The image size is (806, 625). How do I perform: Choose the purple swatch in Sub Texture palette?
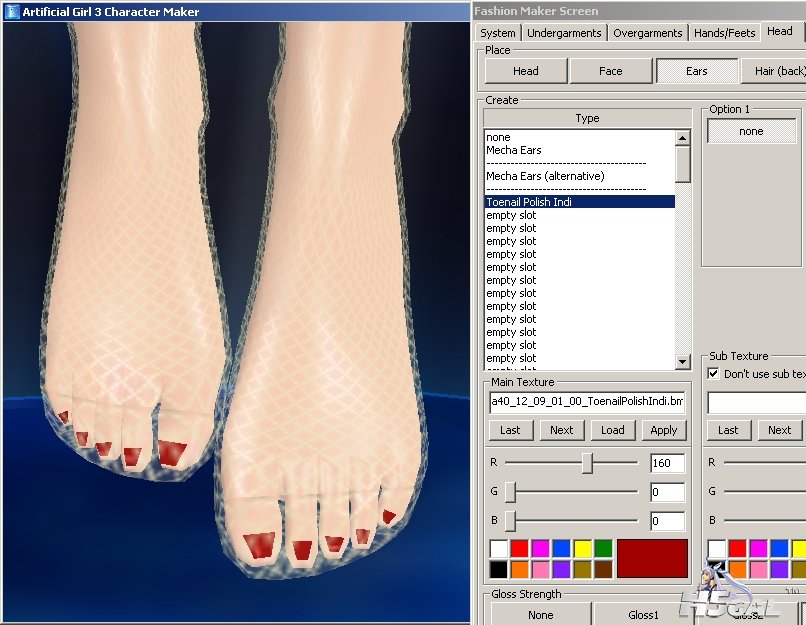click(x=779, y=569)
